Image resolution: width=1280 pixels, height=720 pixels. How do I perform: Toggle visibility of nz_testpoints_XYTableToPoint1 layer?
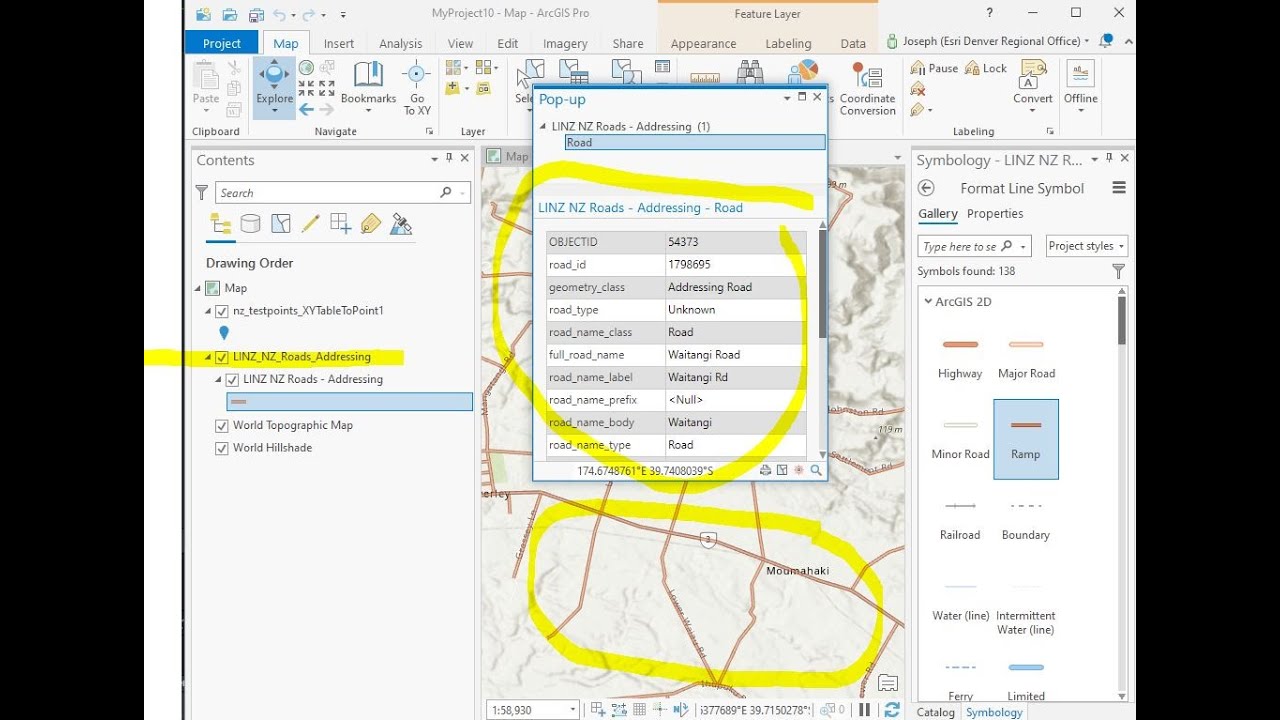coord(222,311)
